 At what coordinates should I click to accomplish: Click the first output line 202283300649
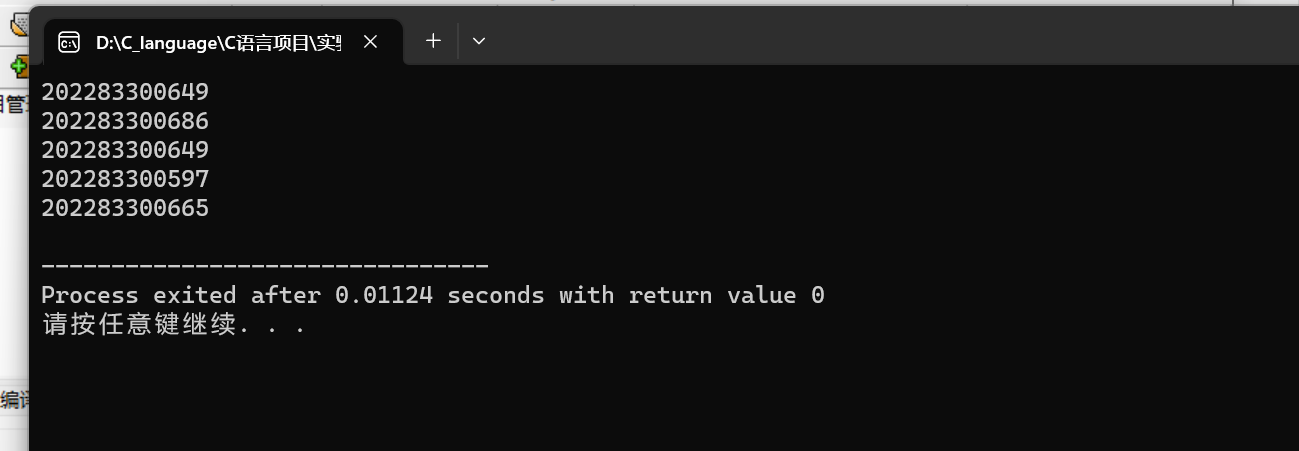pos(125,93)
